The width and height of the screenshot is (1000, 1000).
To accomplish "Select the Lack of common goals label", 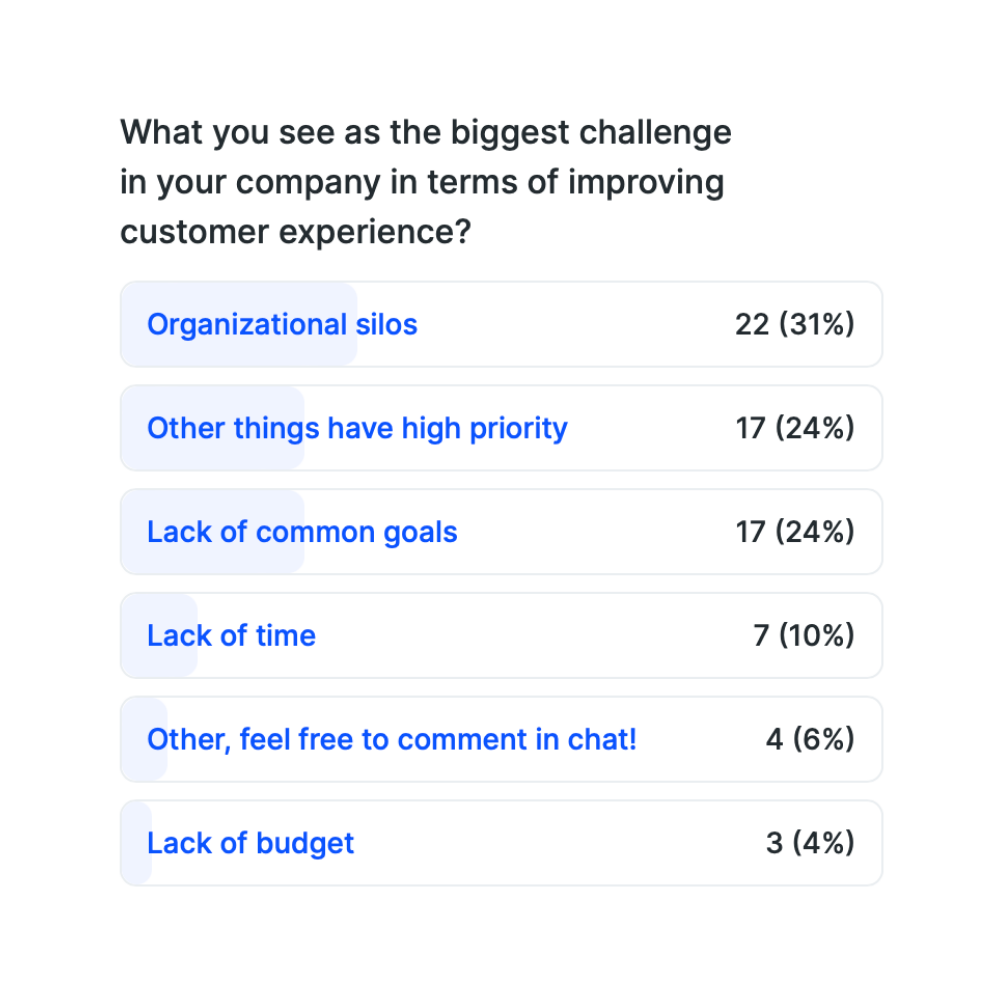I will pos(302,532).
